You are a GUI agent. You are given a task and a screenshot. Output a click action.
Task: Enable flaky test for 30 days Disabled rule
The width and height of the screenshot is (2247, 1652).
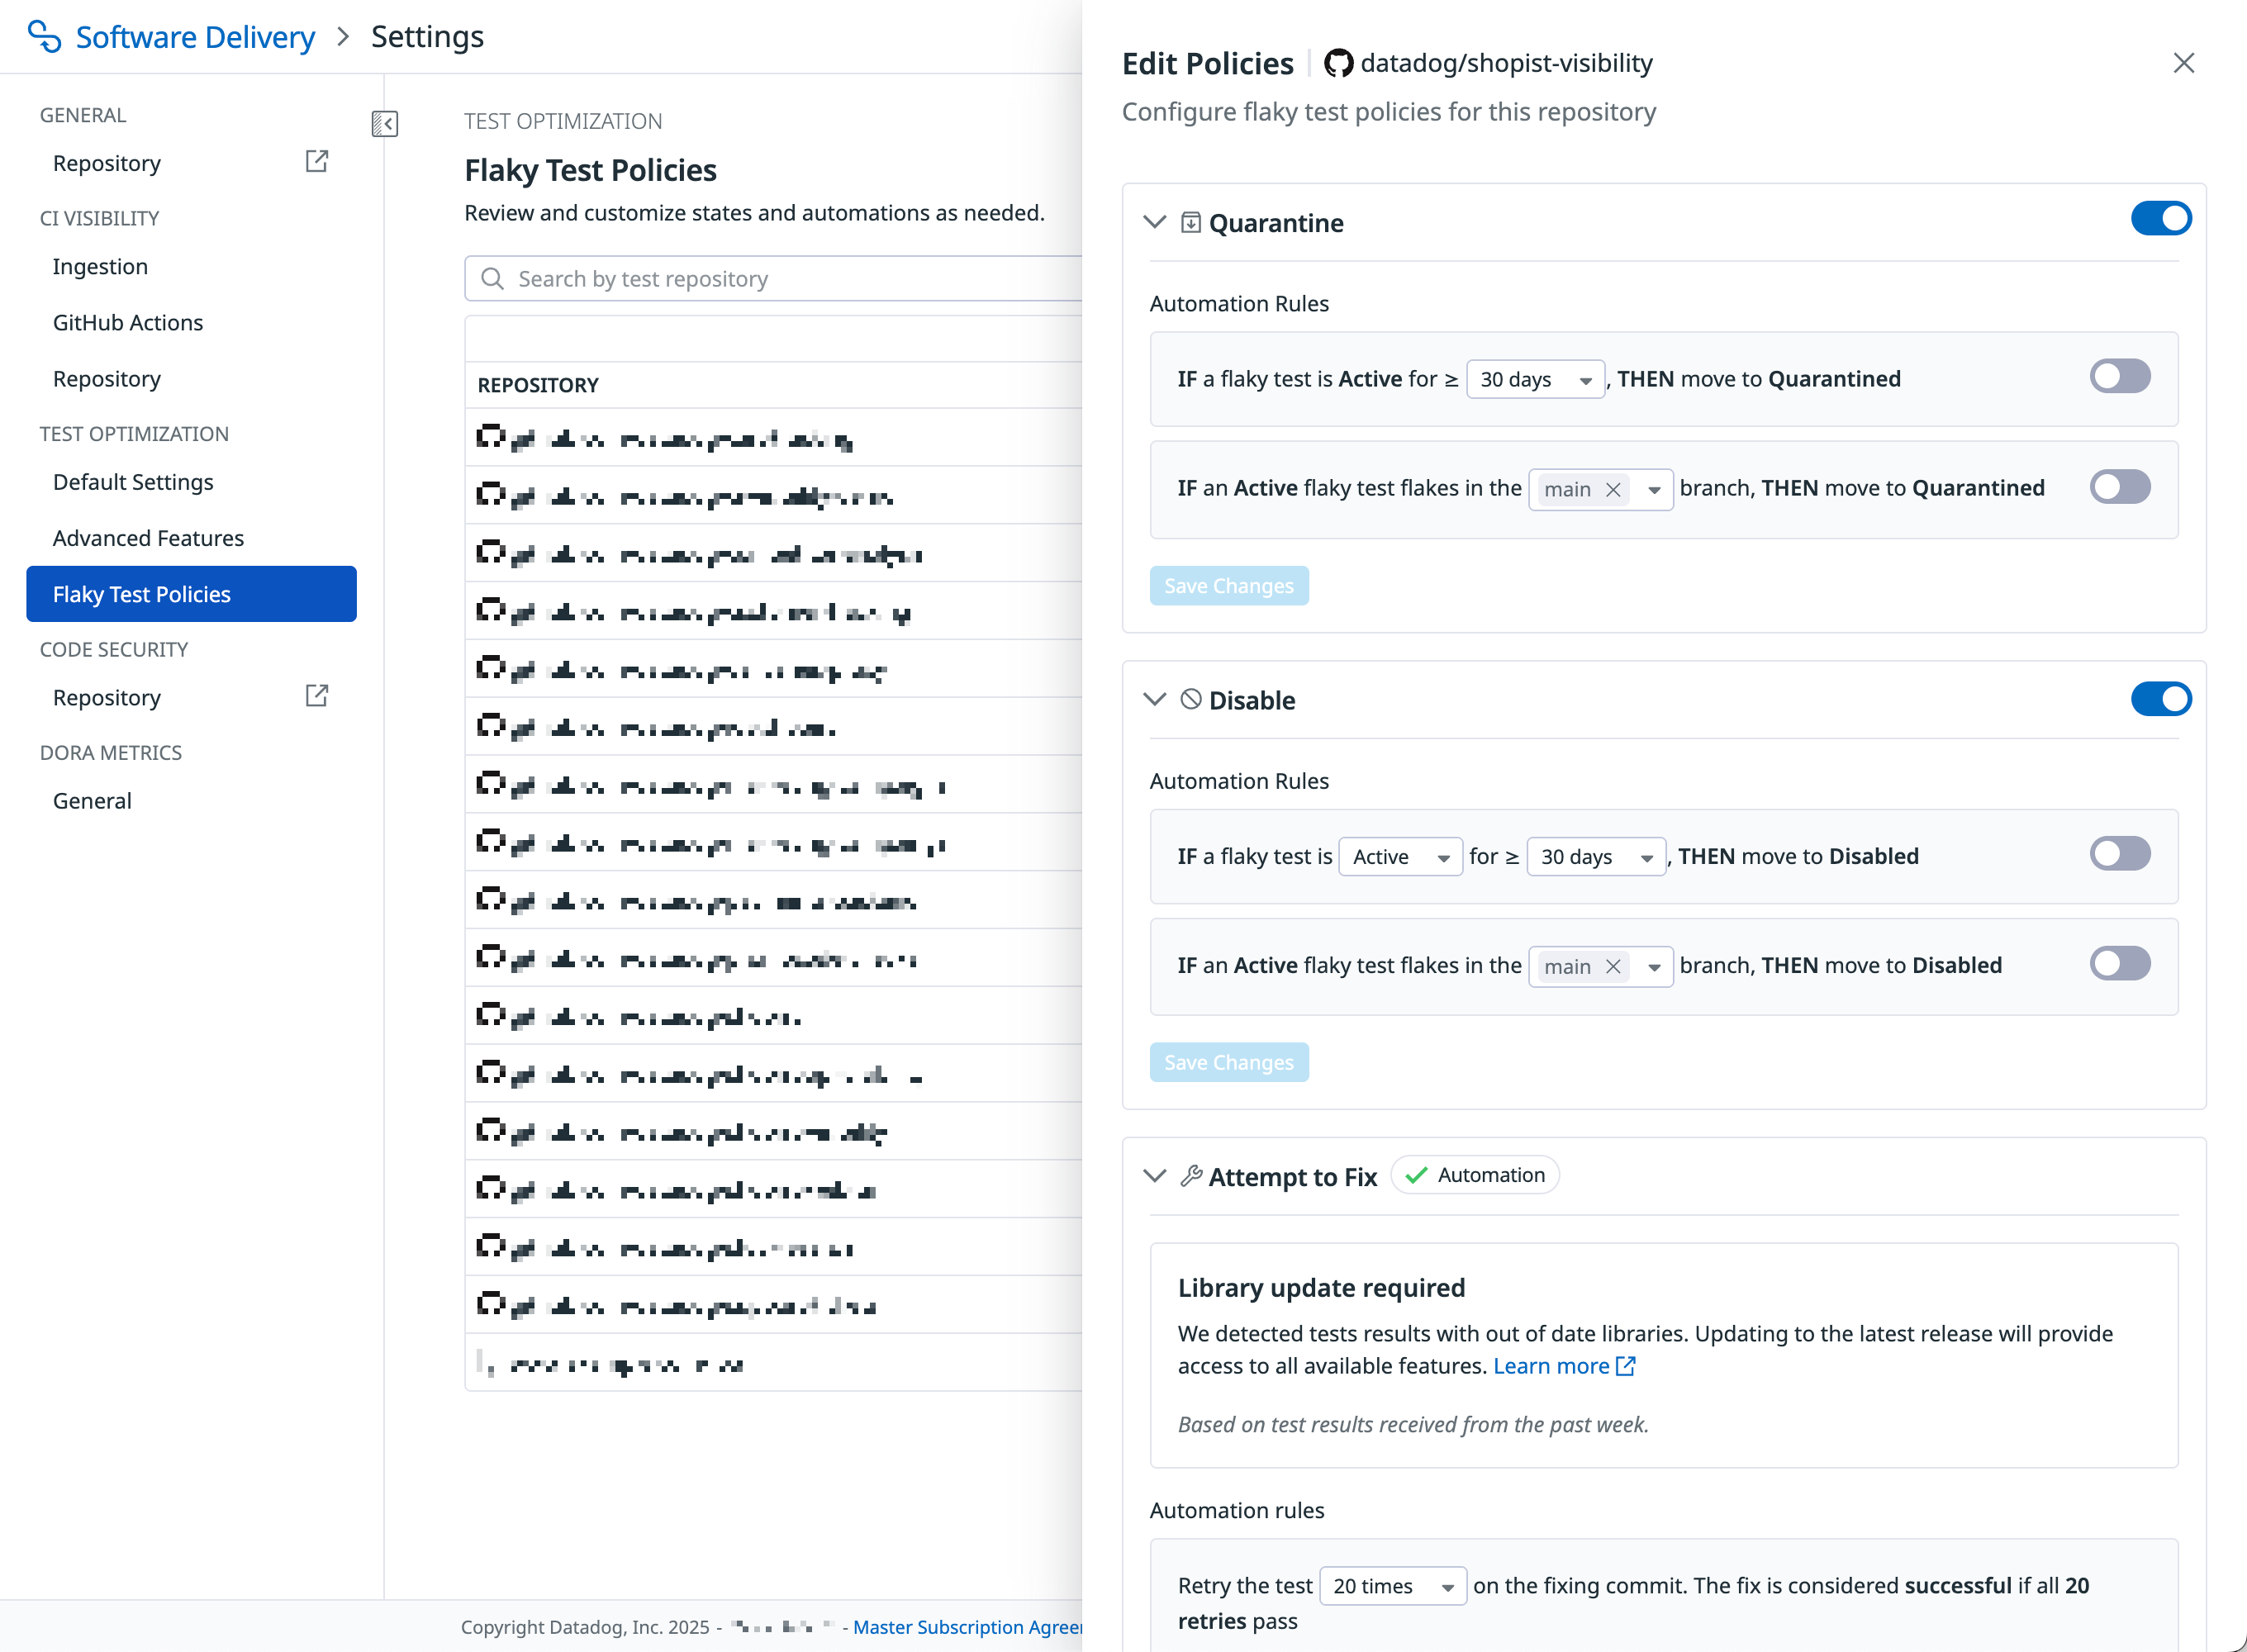(2120, 854)
